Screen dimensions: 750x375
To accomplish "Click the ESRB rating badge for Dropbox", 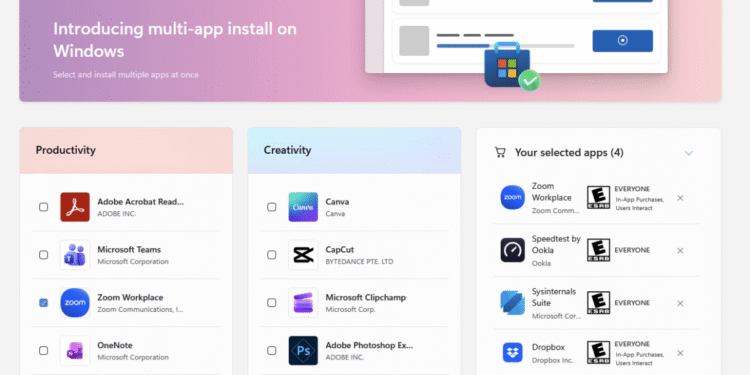I will 598,353.
